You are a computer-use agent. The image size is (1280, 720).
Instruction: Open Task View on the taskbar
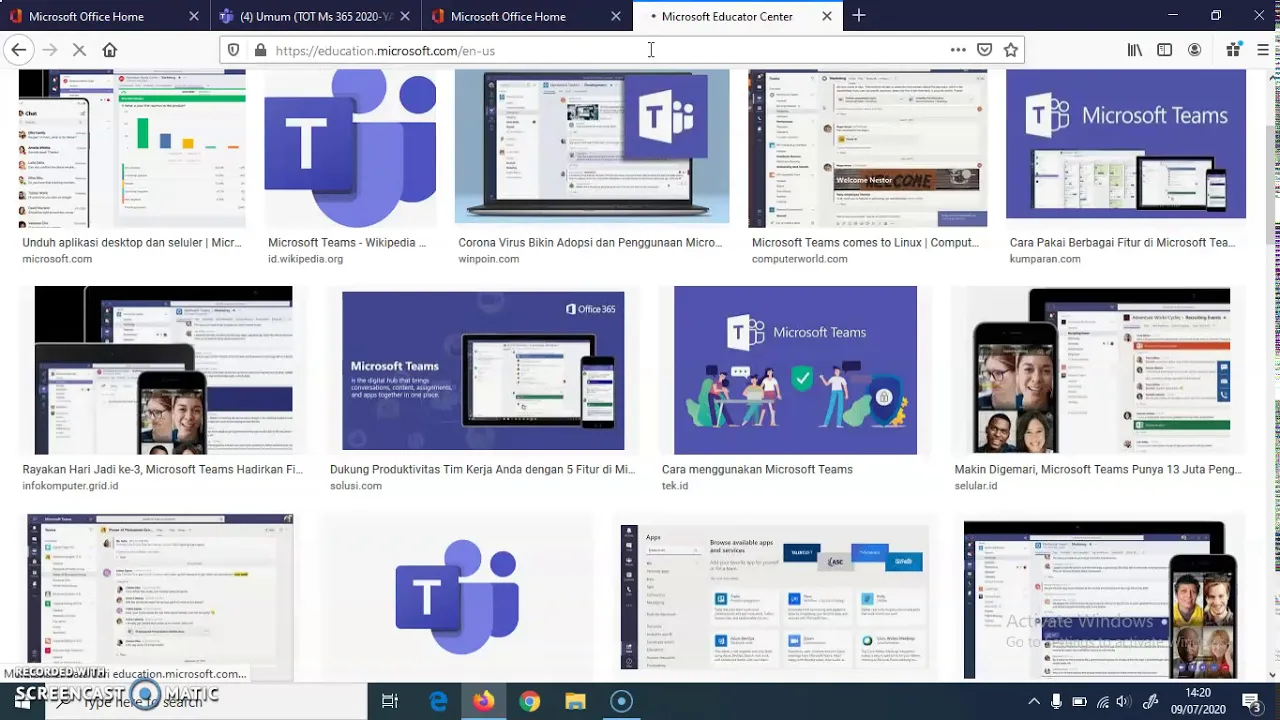pos(390,701)
